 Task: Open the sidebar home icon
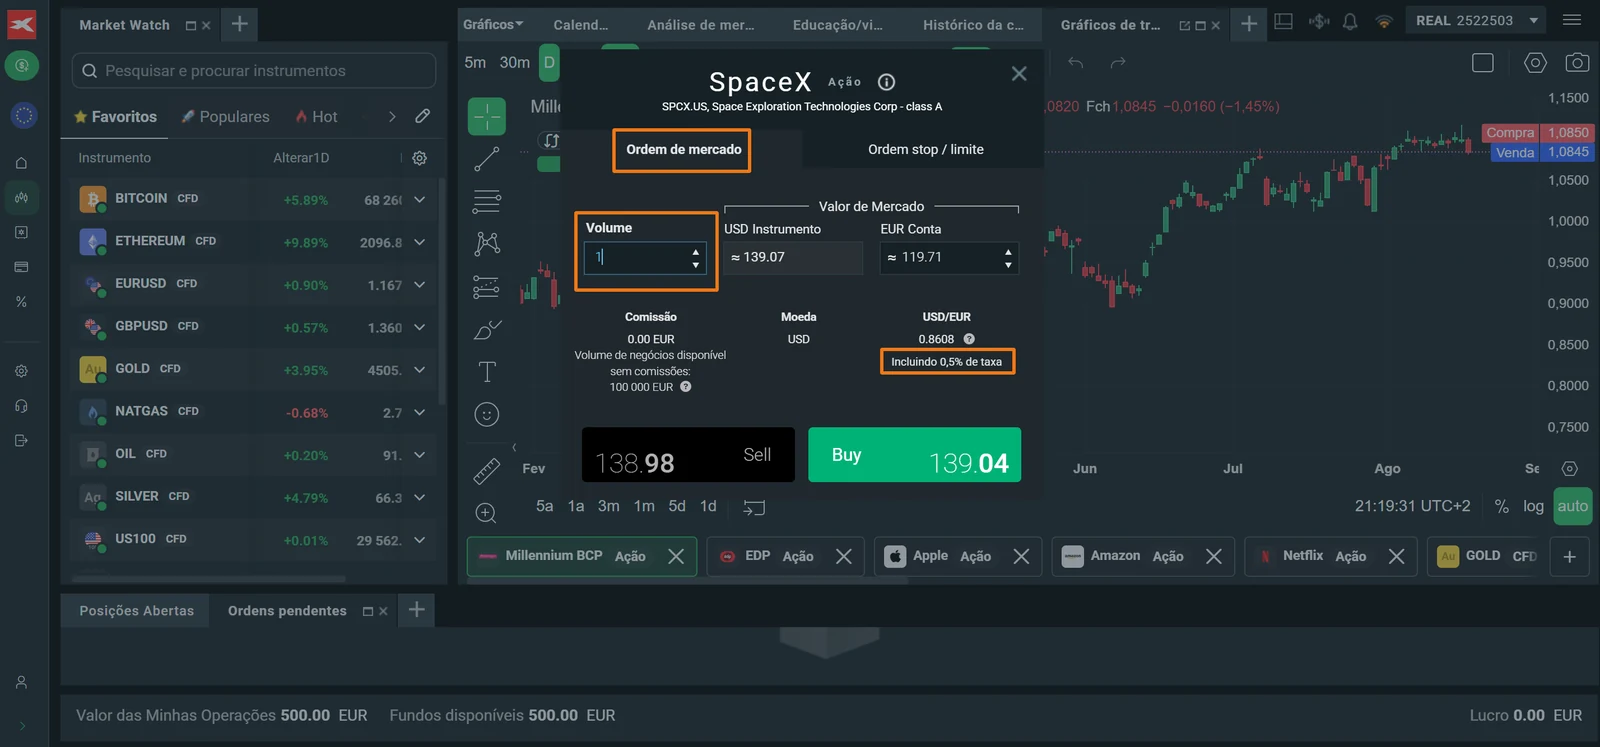tap(21, 163)
